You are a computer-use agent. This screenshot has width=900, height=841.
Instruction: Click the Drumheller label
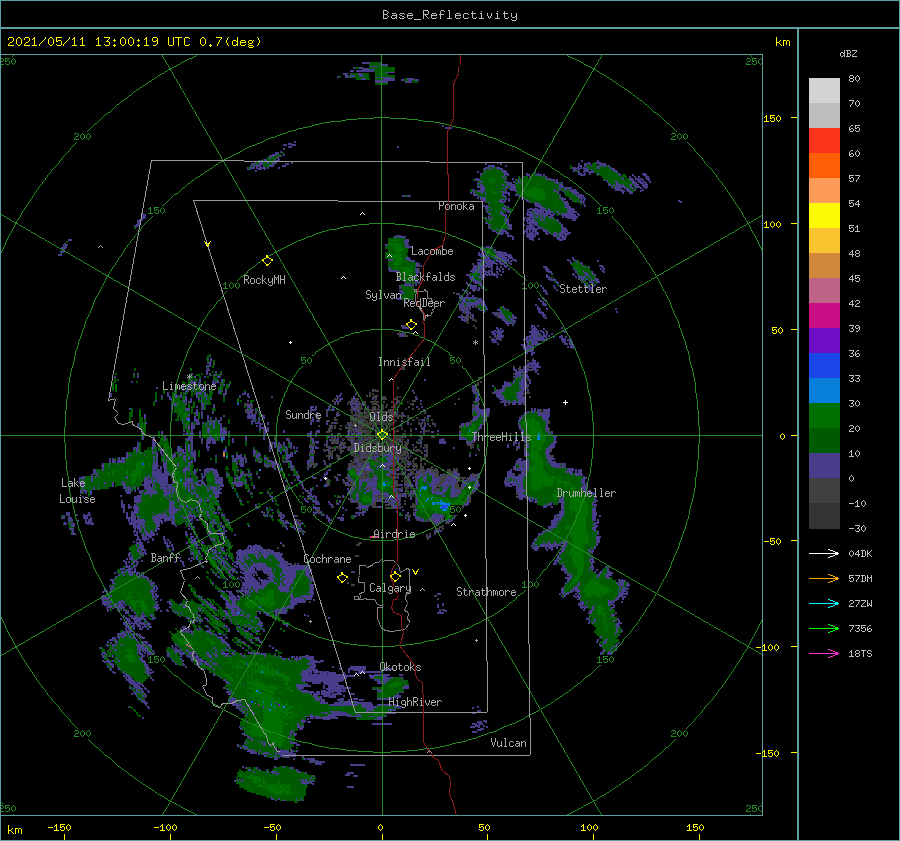coord(586,493)
